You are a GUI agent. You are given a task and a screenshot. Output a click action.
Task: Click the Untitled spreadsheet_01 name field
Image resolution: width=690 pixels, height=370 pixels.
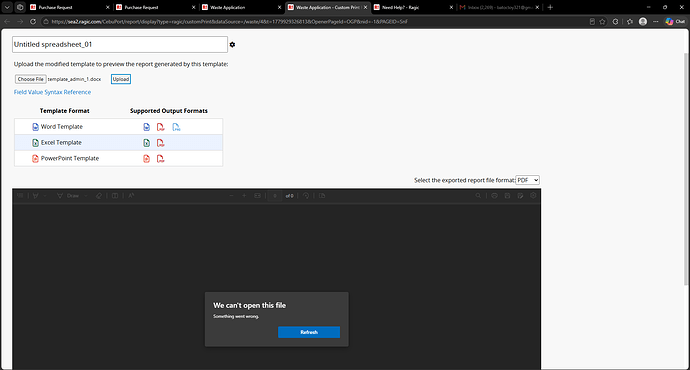[120, 44]
